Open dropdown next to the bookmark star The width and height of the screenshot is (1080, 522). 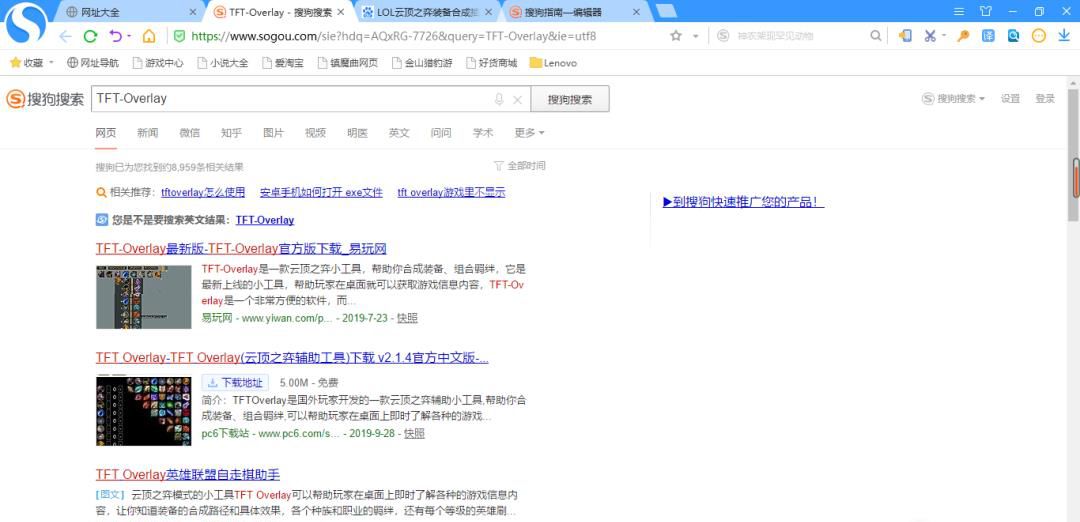pos(696,36)
